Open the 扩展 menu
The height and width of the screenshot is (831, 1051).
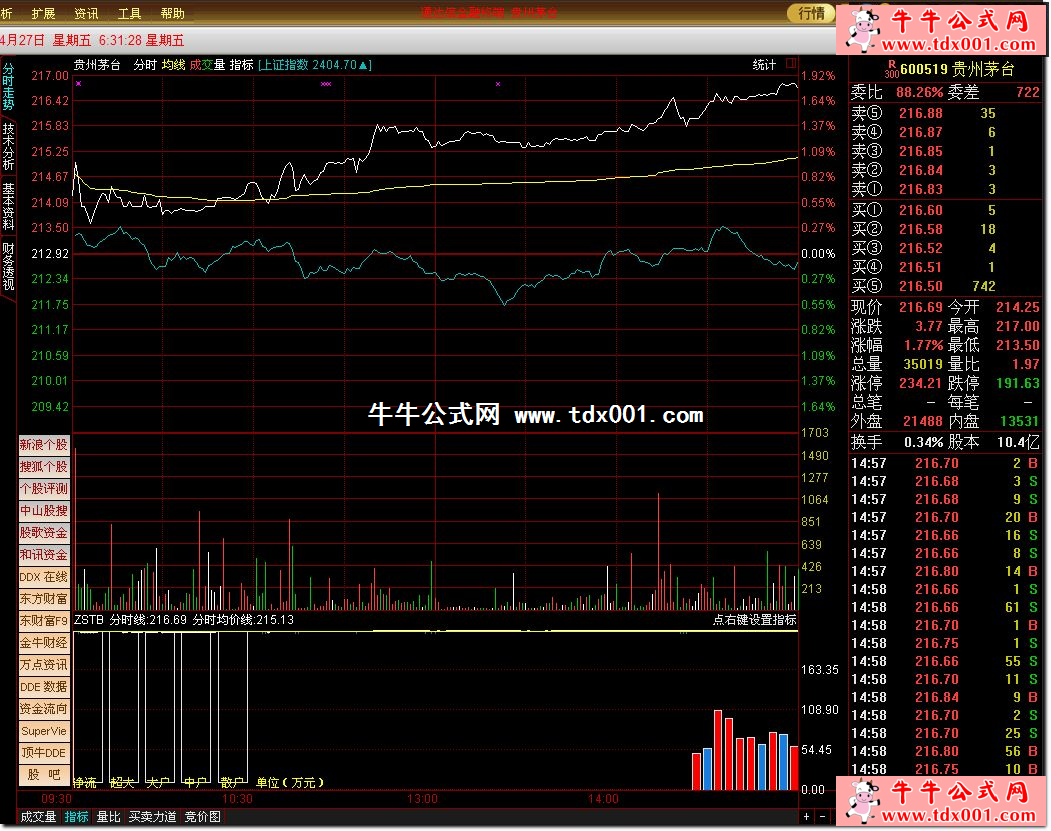point(44,13)
